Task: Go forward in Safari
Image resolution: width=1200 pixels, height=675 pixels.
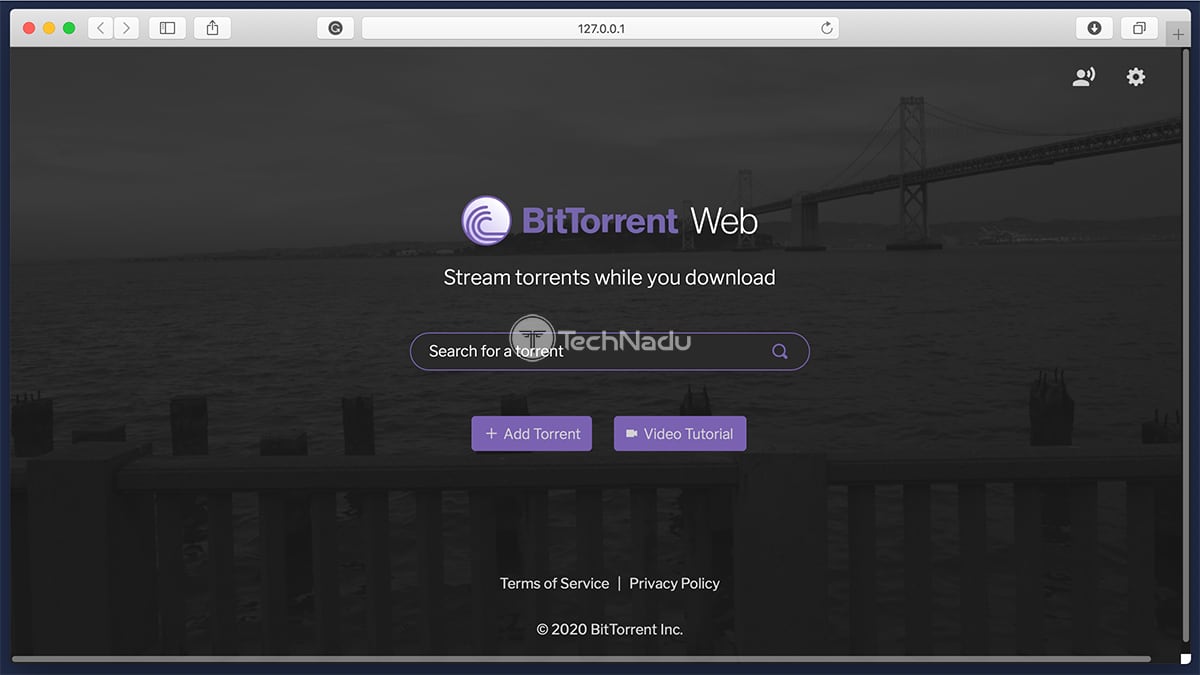Action: 126,28
